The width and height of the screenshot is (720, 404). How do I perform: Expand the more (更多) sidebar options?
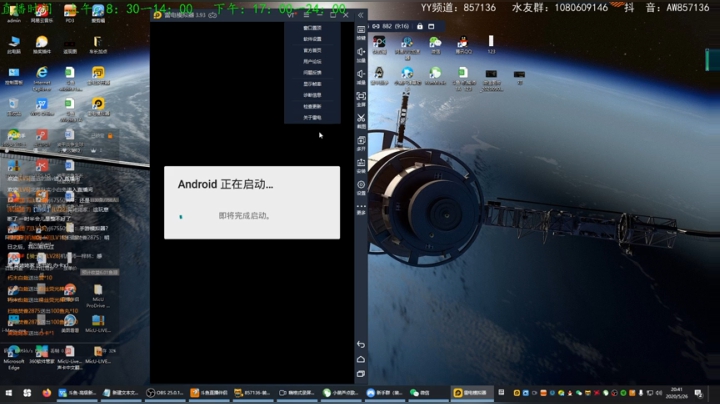click(361, 209)
